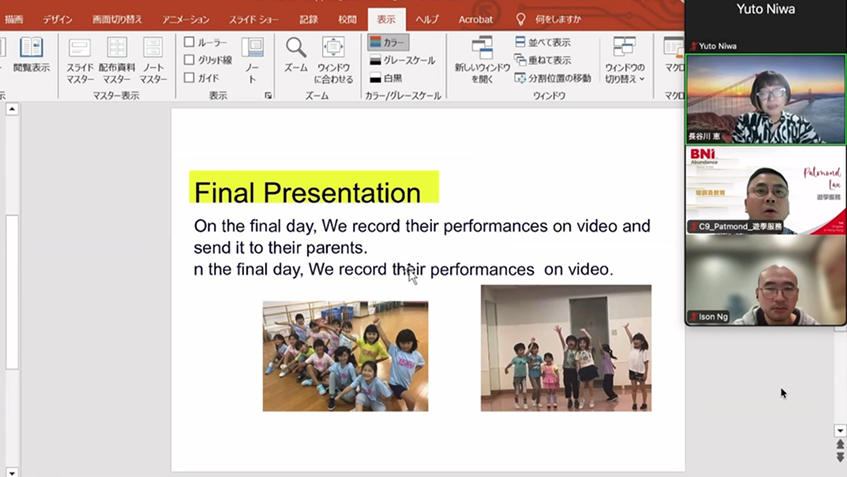Open Slide Master view (スライドマスター)
Viewport: 847px width, 477px height.
tap(80, 60)
